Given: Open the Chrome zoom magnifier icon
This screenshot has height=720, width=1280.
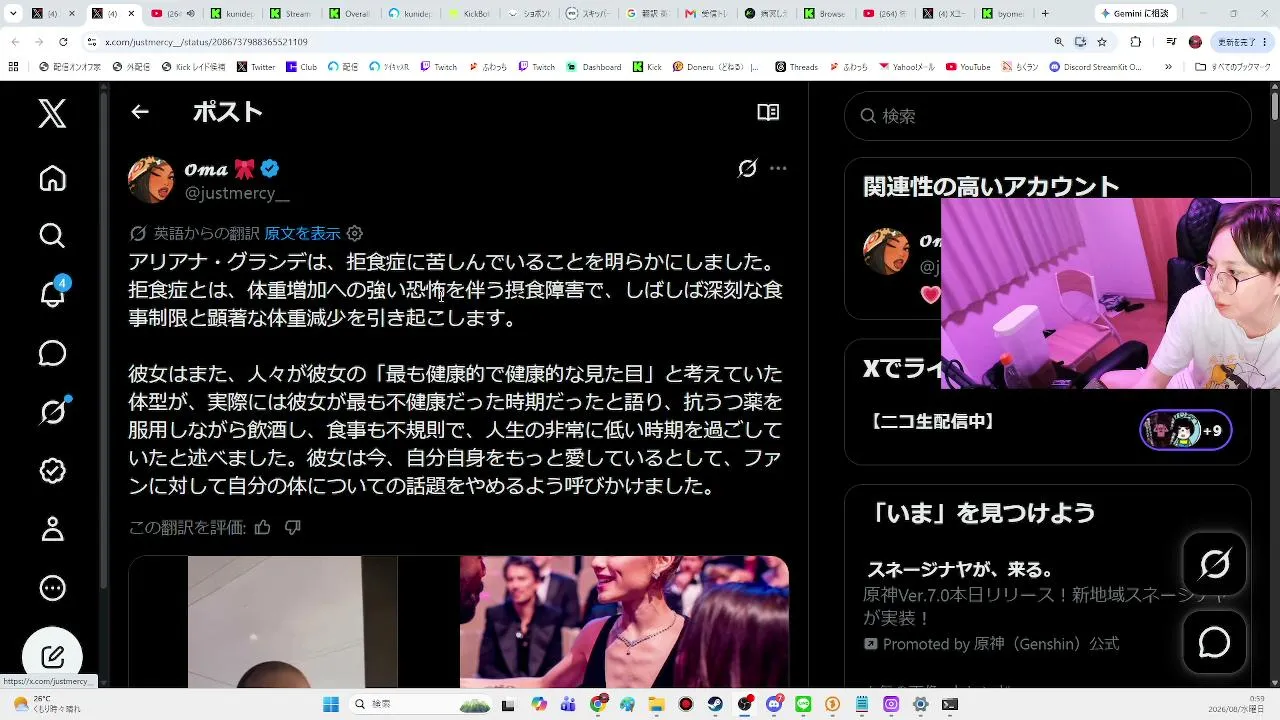Looking at the screenshot, I should pos(1059,42).
